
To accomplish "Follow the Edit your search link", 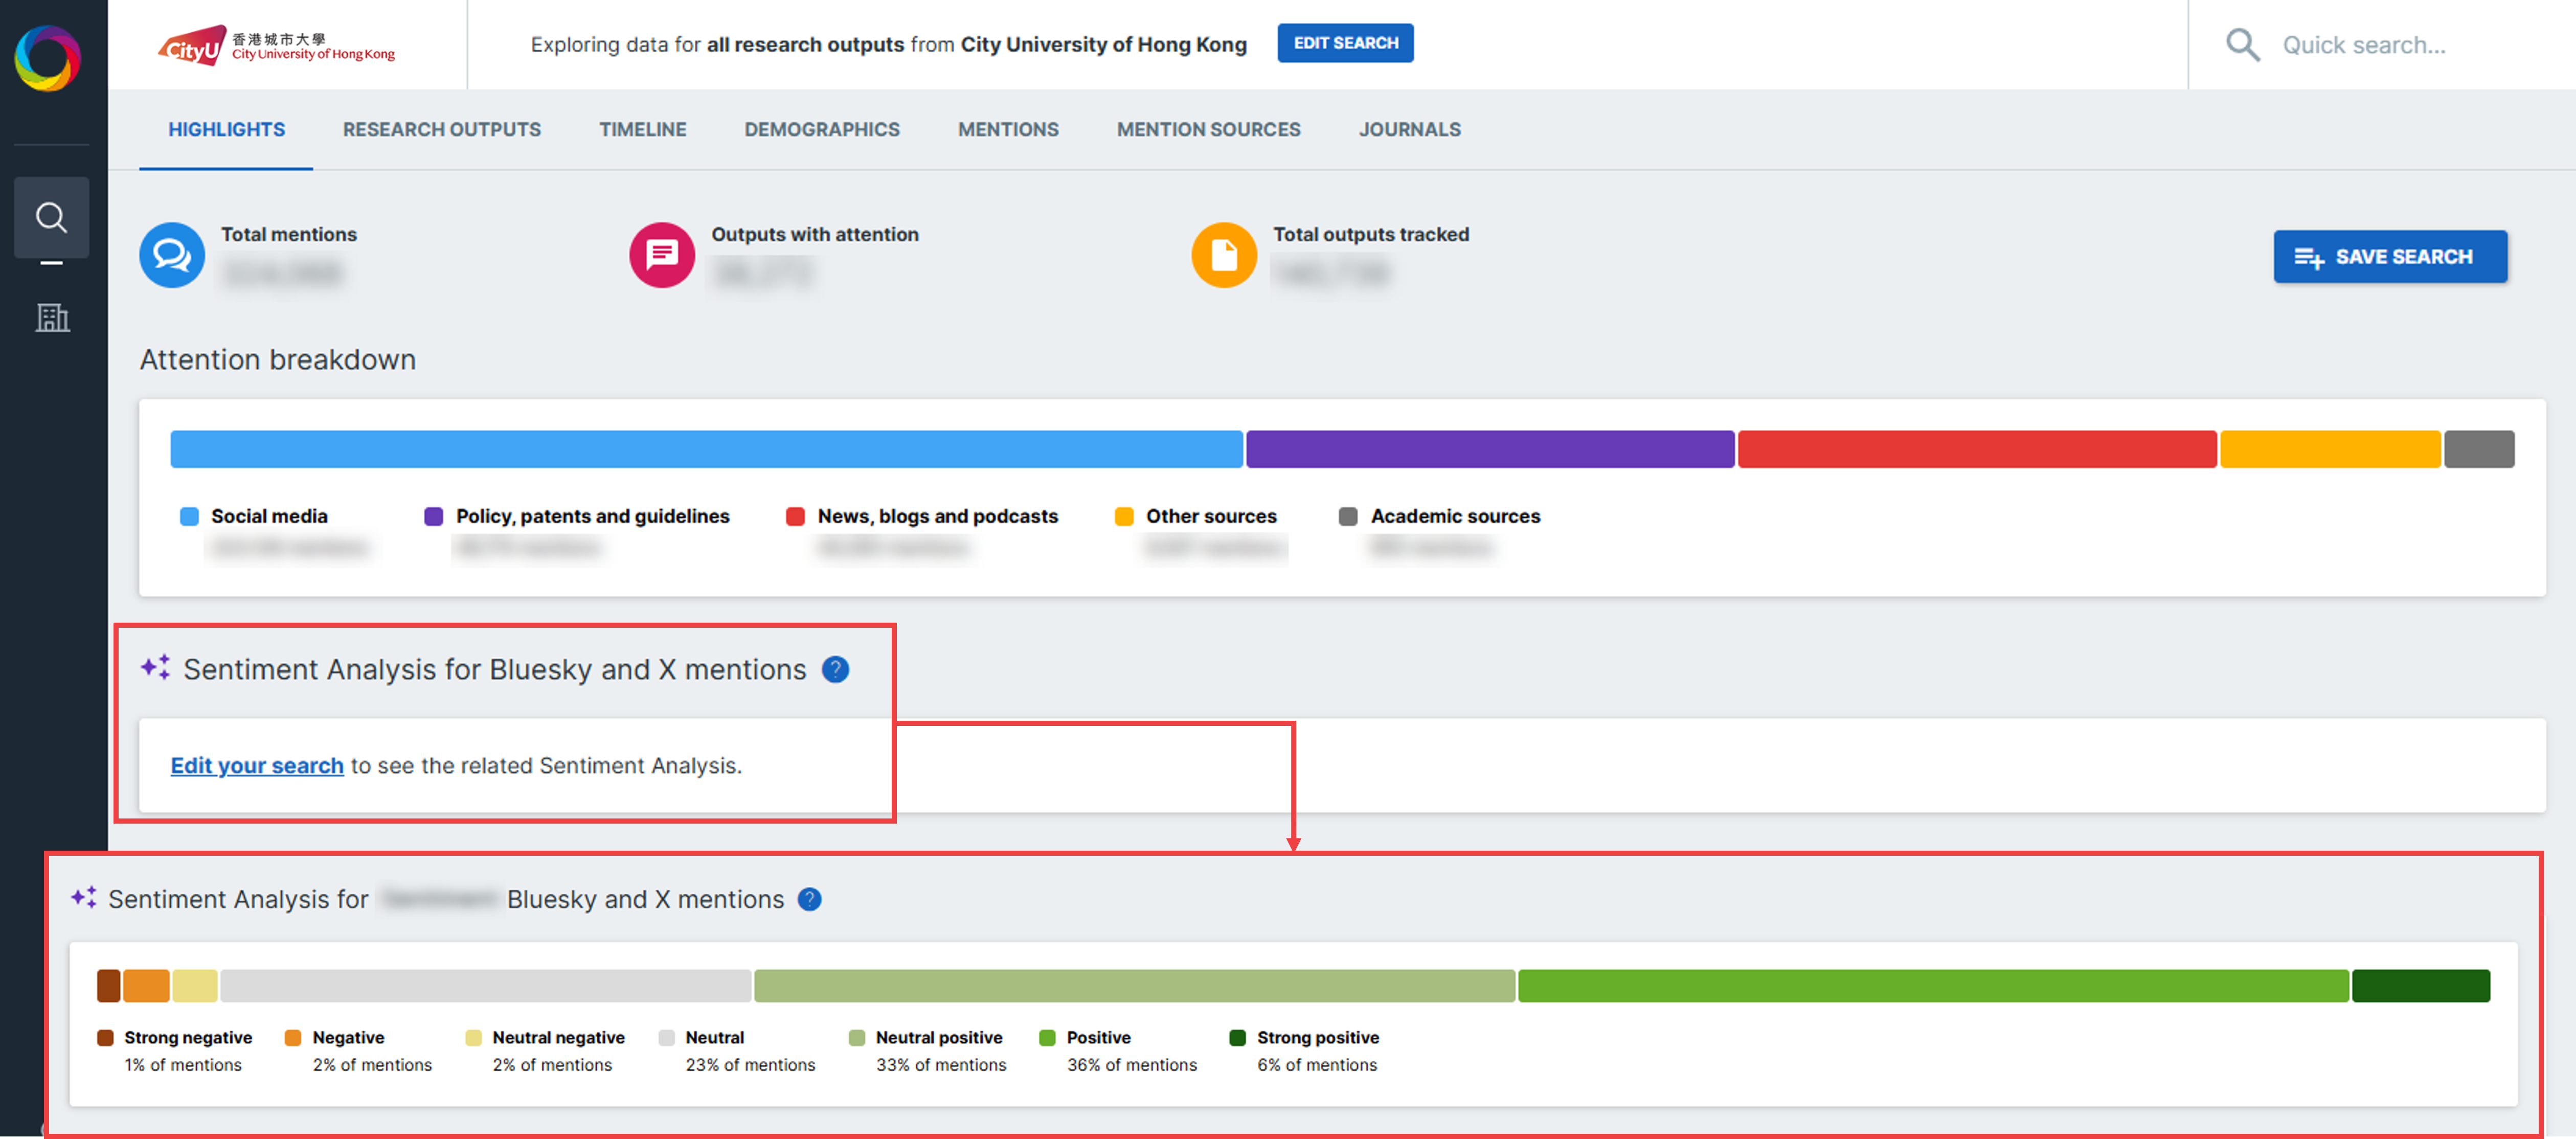I will click(x=257, y=765).
